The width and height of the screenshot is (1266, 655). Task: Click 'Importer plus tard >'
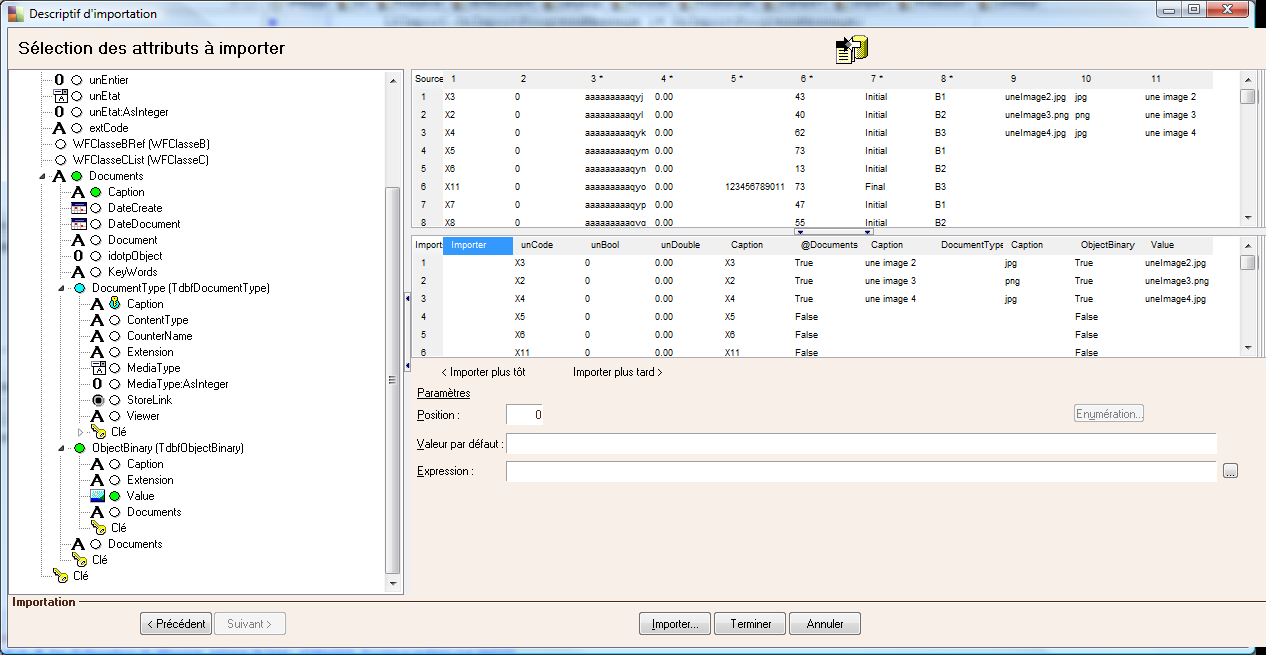coord(618,372)
